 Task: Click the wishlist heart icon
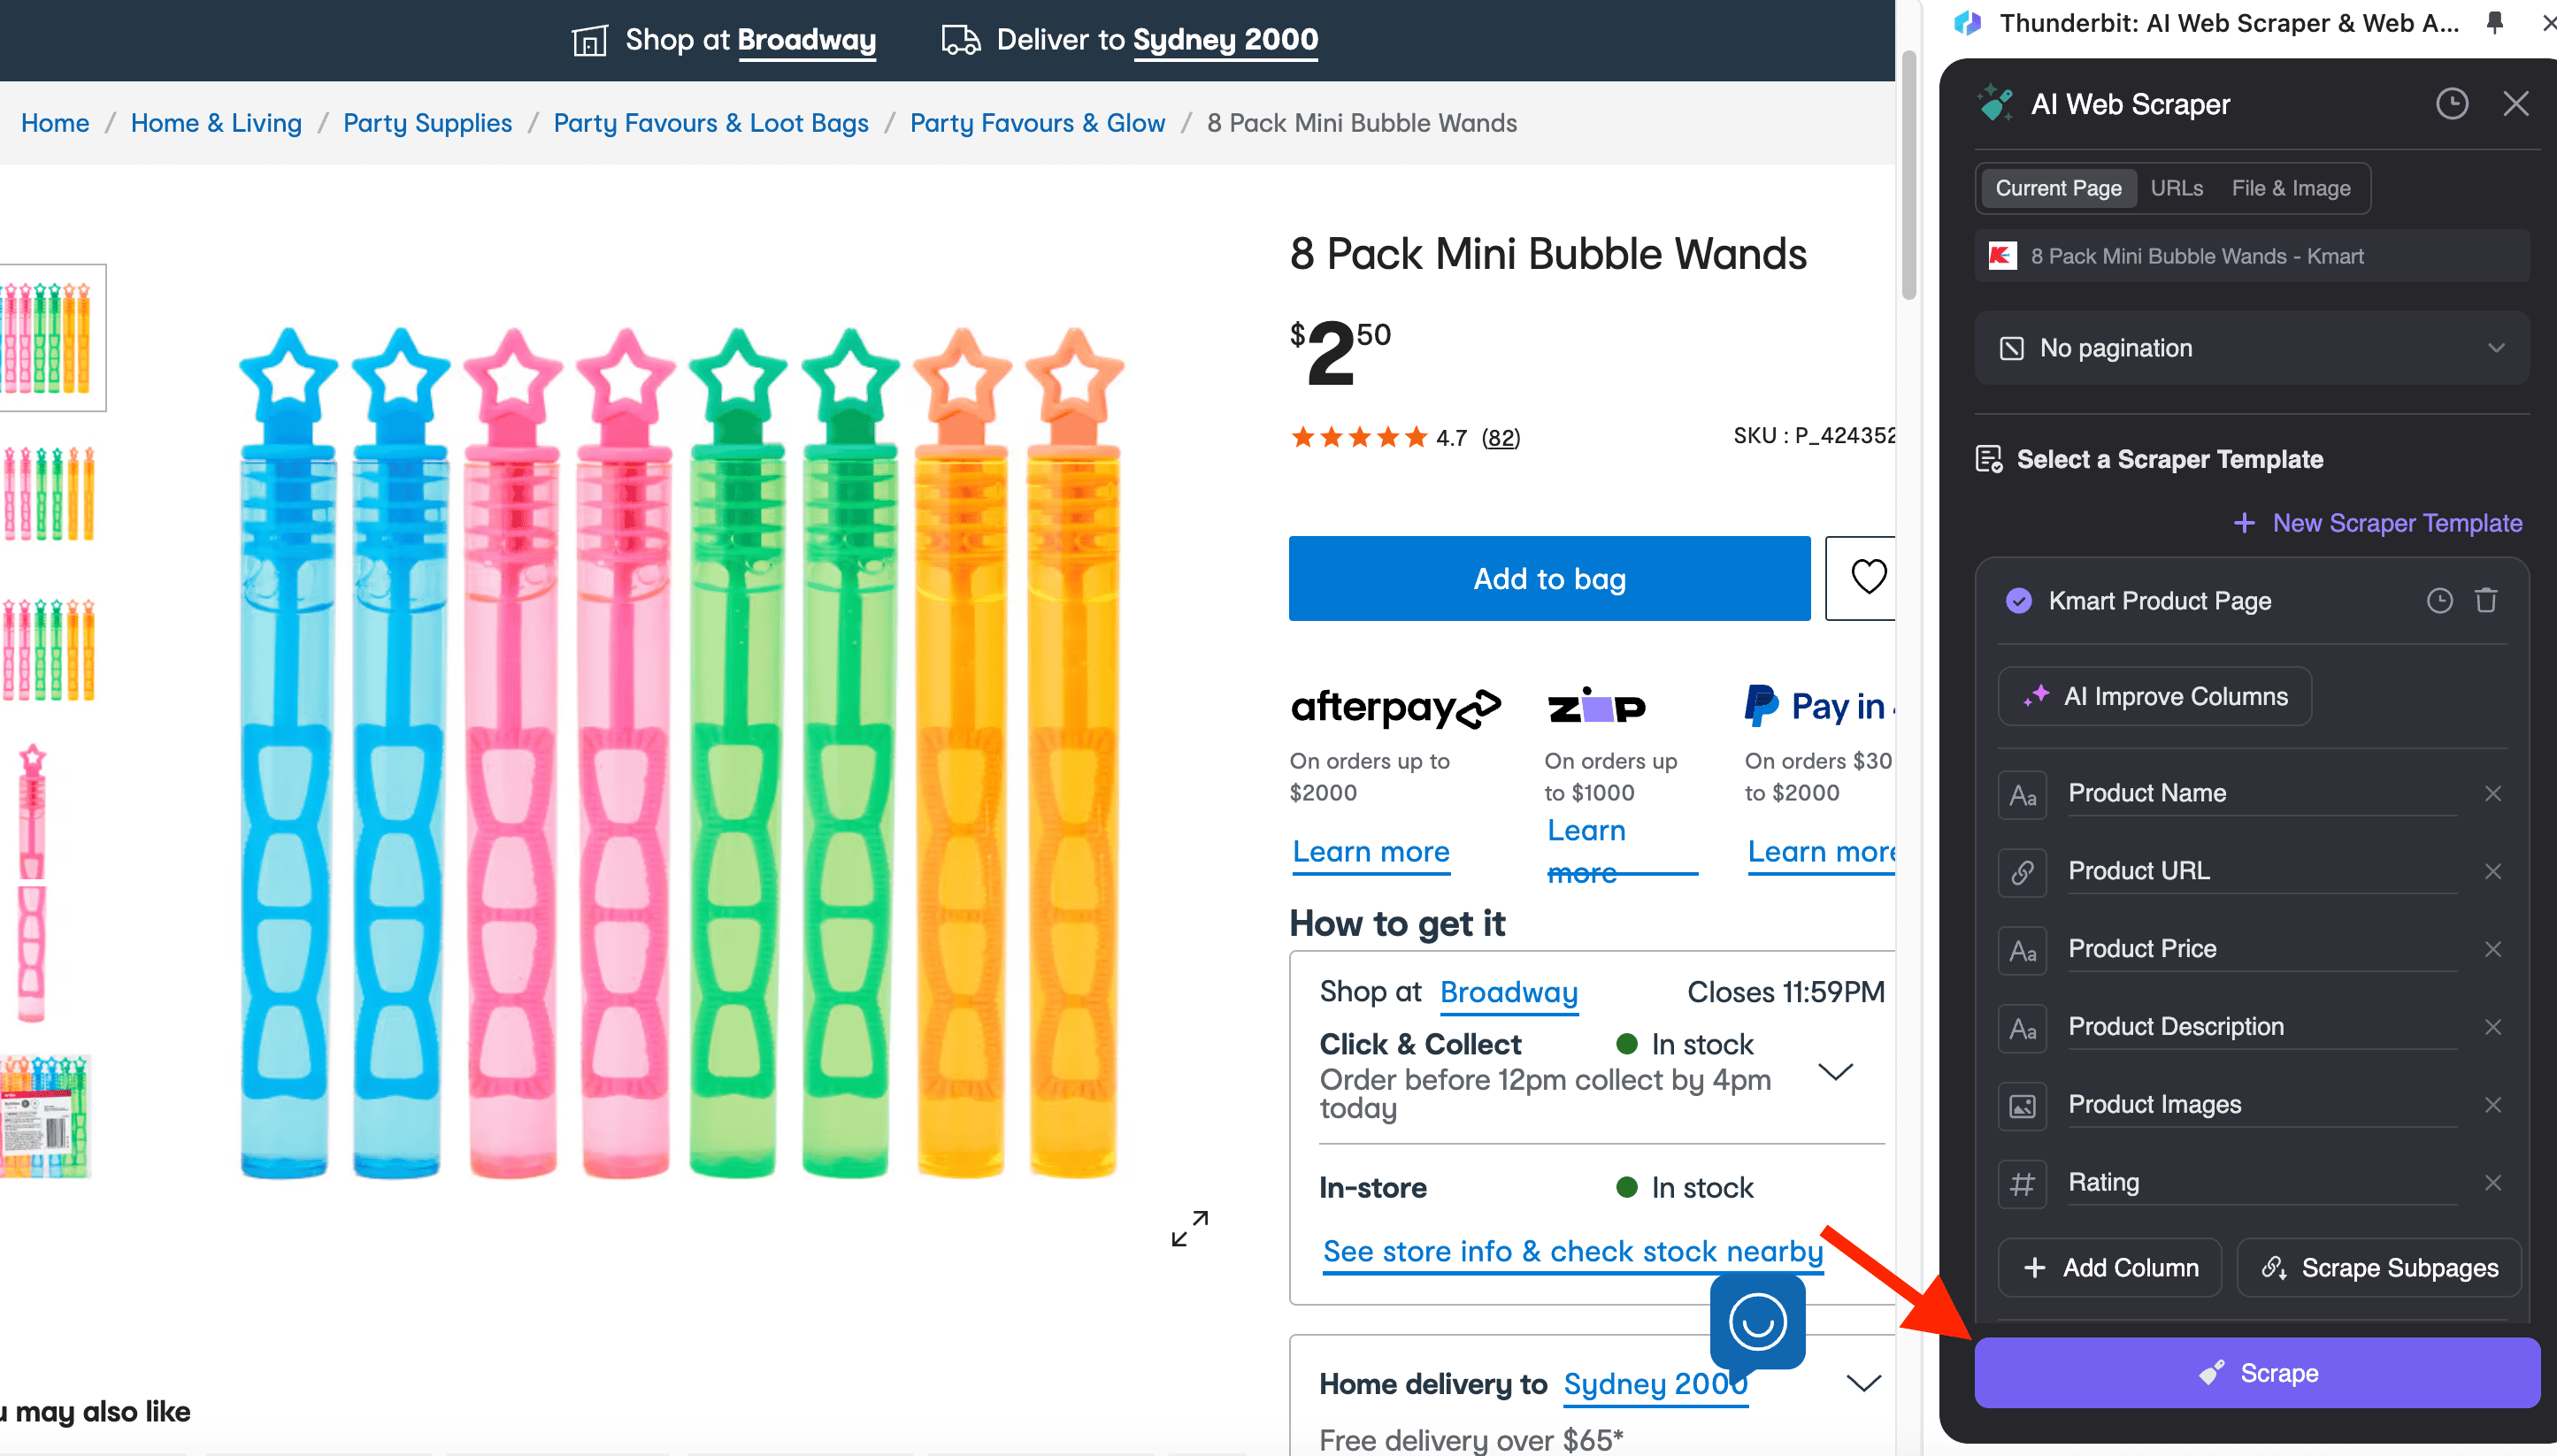tap(1867, 577)
